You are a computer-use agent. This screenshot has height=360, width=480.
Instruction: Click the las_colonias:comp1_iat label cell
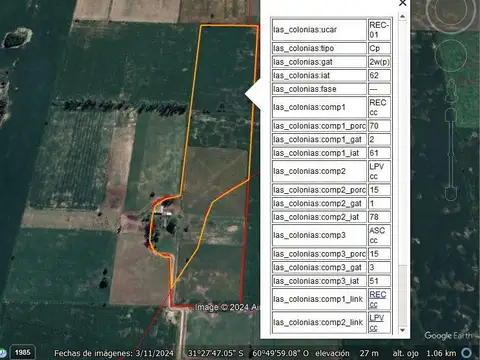point(319,153)
